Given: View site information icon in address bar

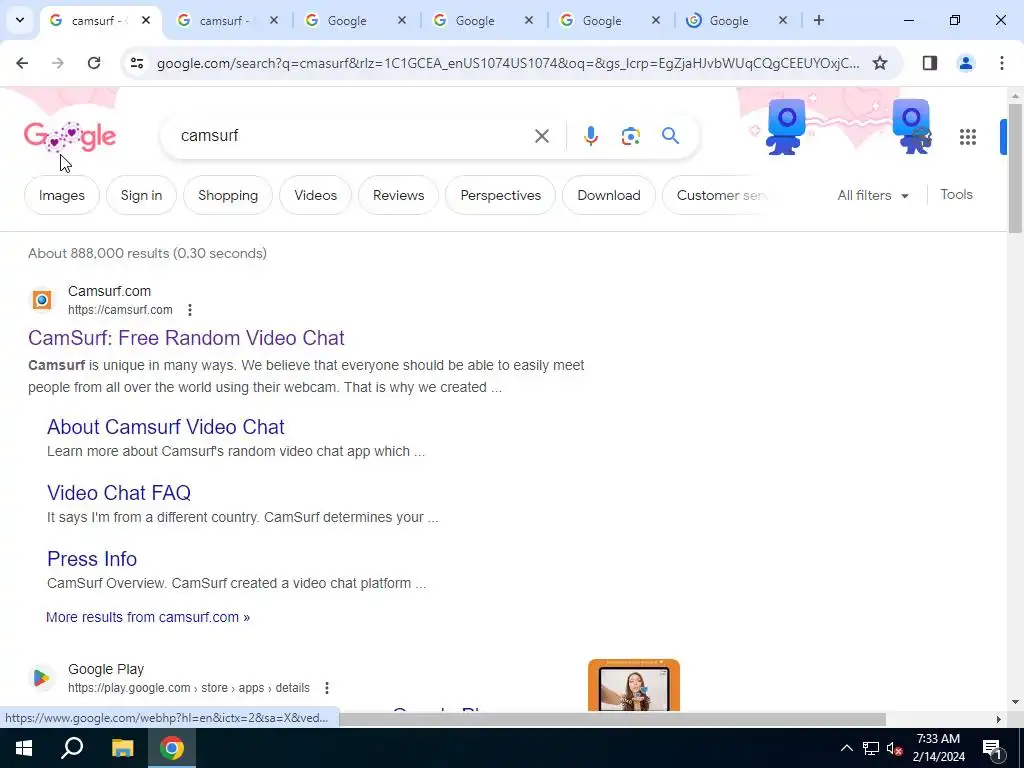Looking at the screenshot, I should 136,63.
